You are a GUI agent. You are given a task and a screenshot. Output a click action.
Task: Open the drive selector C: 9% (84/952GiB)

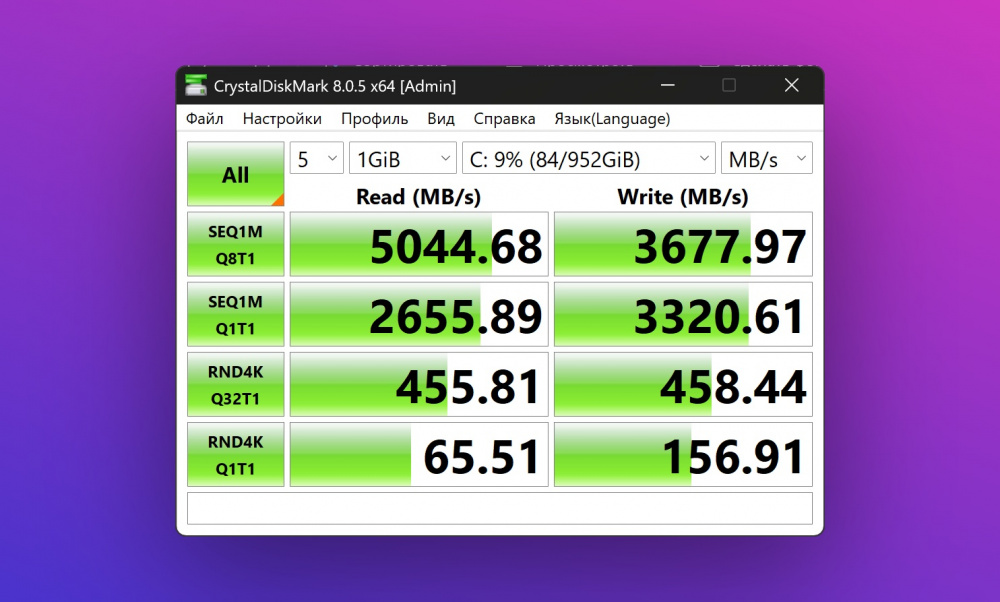coord(588,158)
